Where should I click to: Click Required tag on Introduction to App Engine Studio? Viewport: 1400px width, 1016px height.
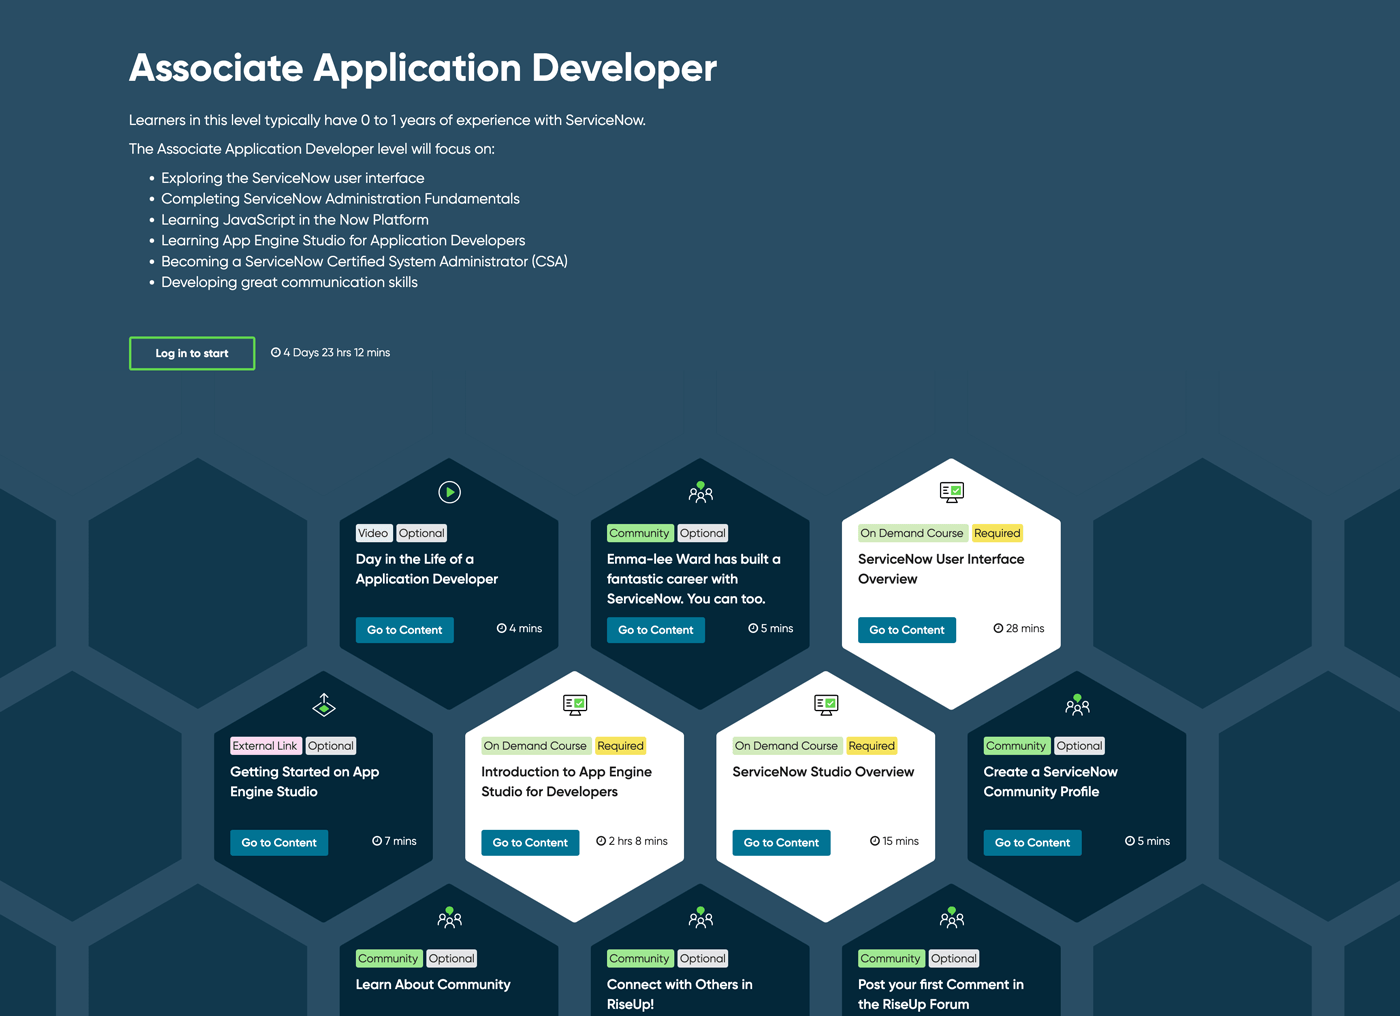click(x=620, y=746)
